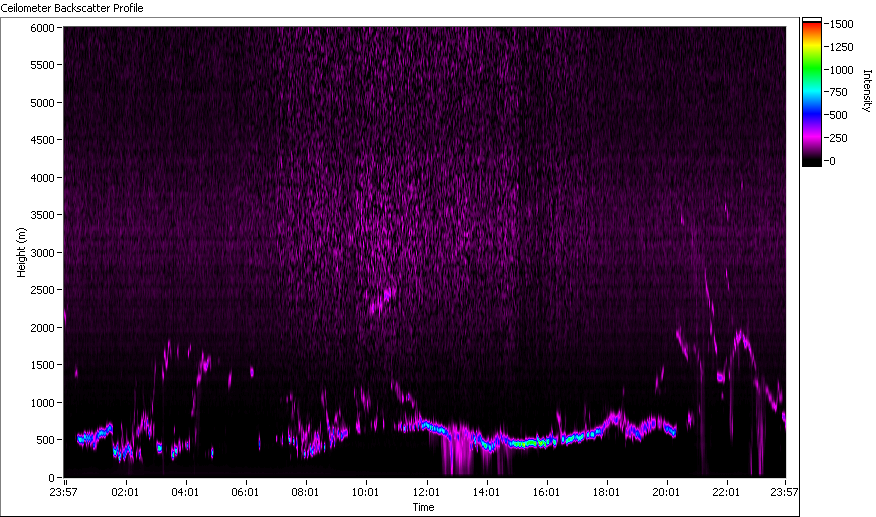Click the 08:01 time label

[x=305, y=492]
